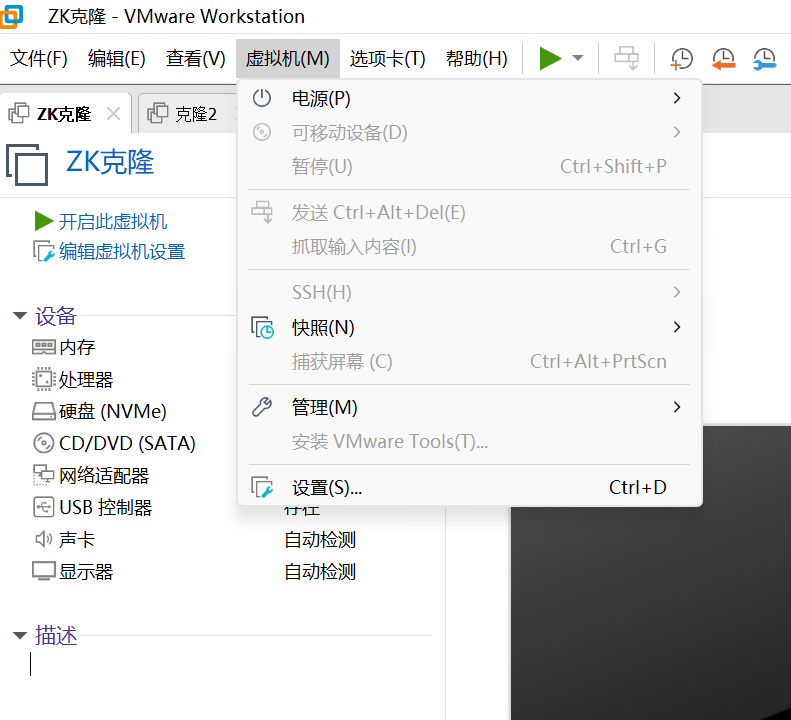This screenshot has width=791, height=720.
Task: Close the open 虚拟机(M) menu
Action: click(288, 59)
